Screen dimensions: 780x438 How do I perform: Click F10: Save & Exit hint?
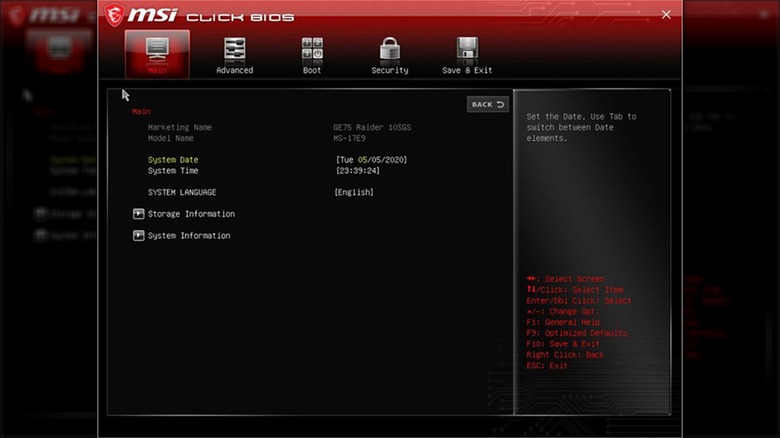pyautogui.click(x=563, y=344)
